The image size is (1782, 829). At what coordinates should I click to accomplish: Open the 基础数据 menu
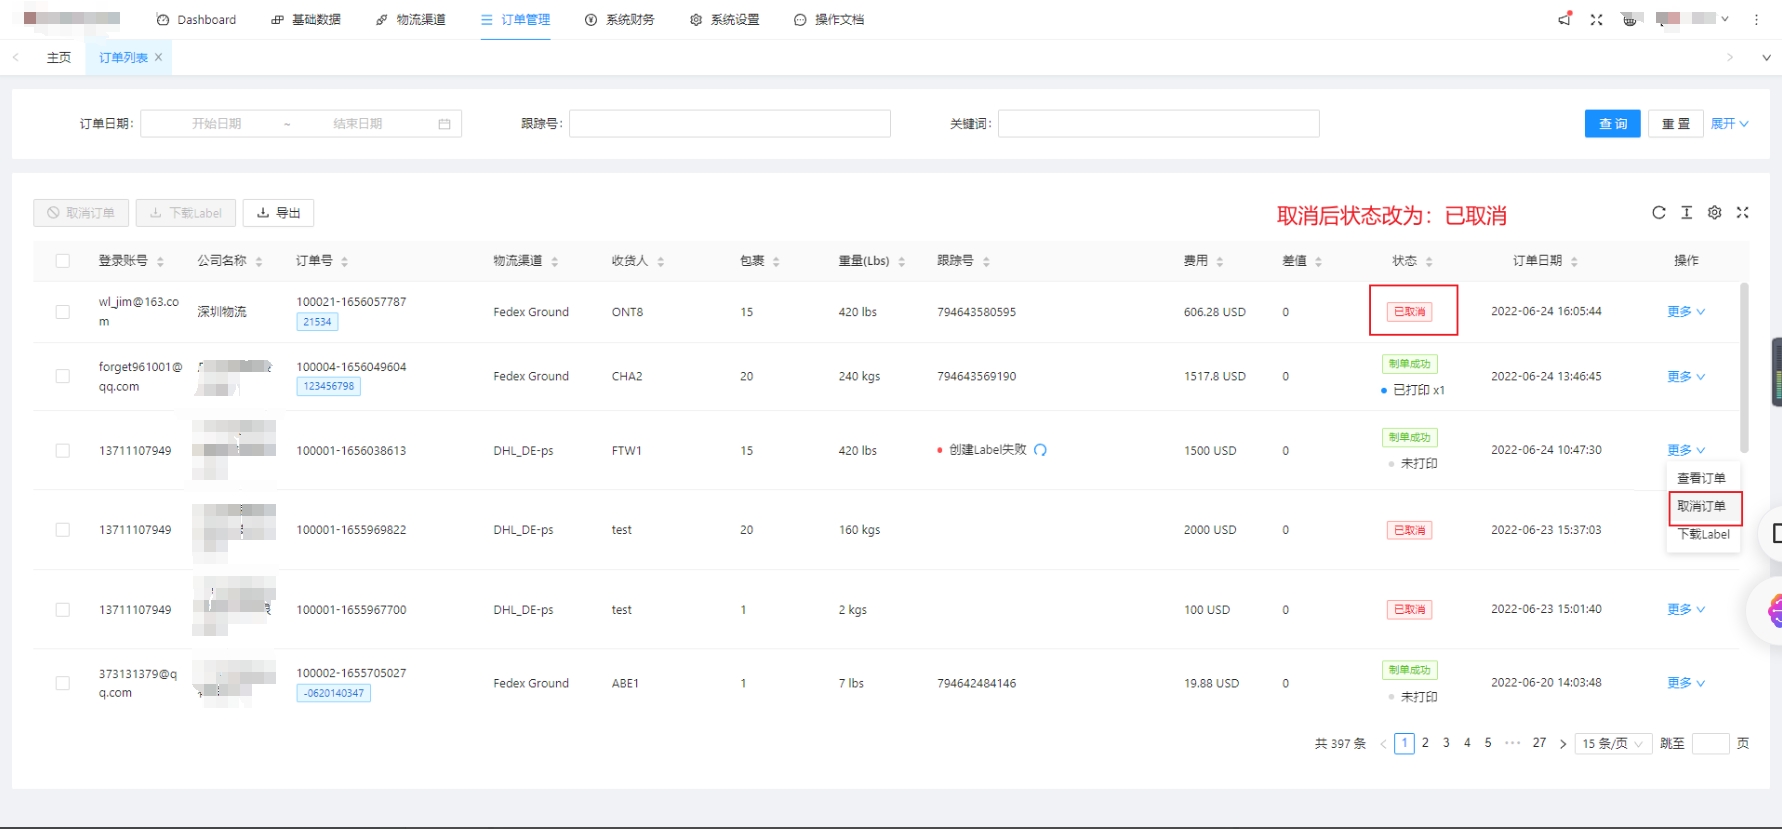click(x=306, y=20)
